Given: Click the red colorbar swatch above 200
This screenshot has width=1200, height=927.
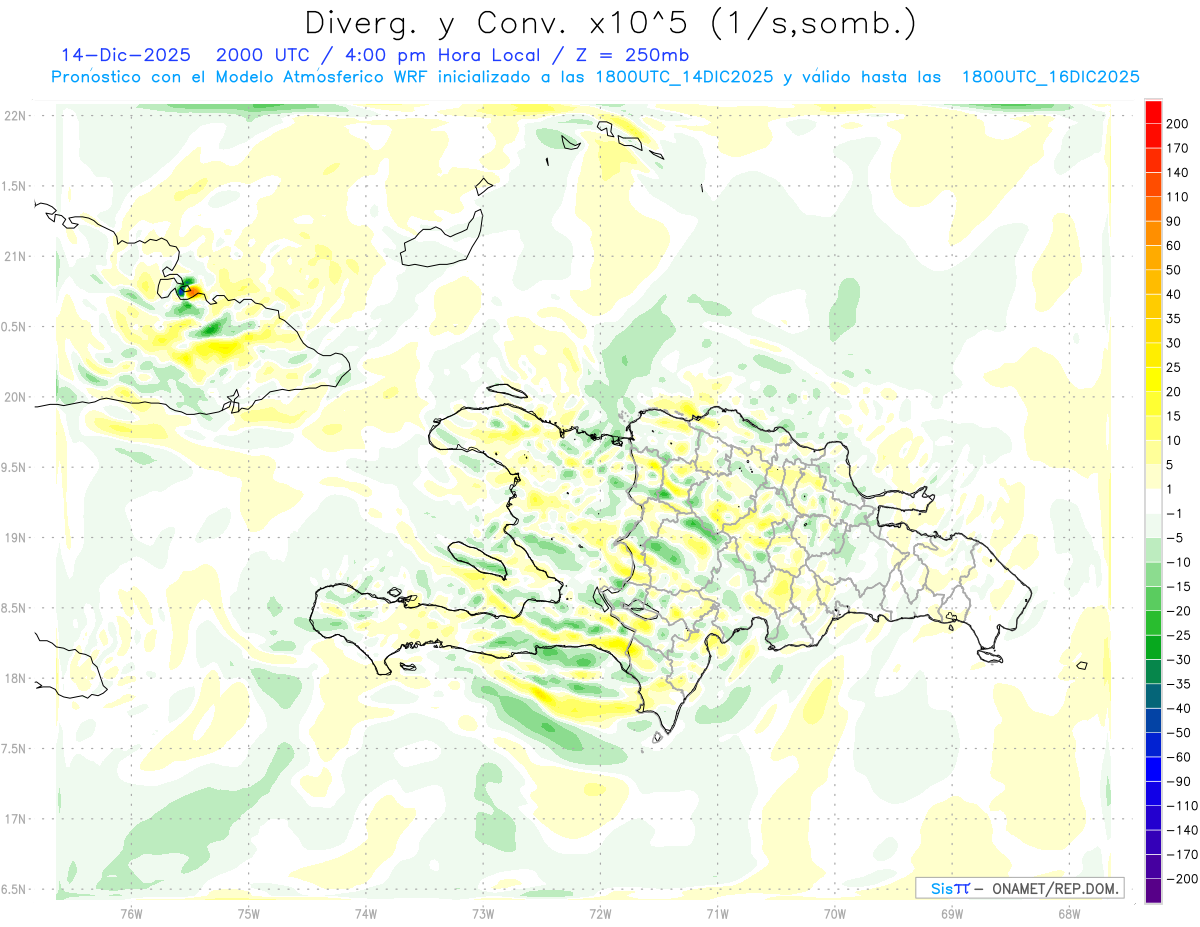Looking at the screenshot, I should pos(1153,112).
